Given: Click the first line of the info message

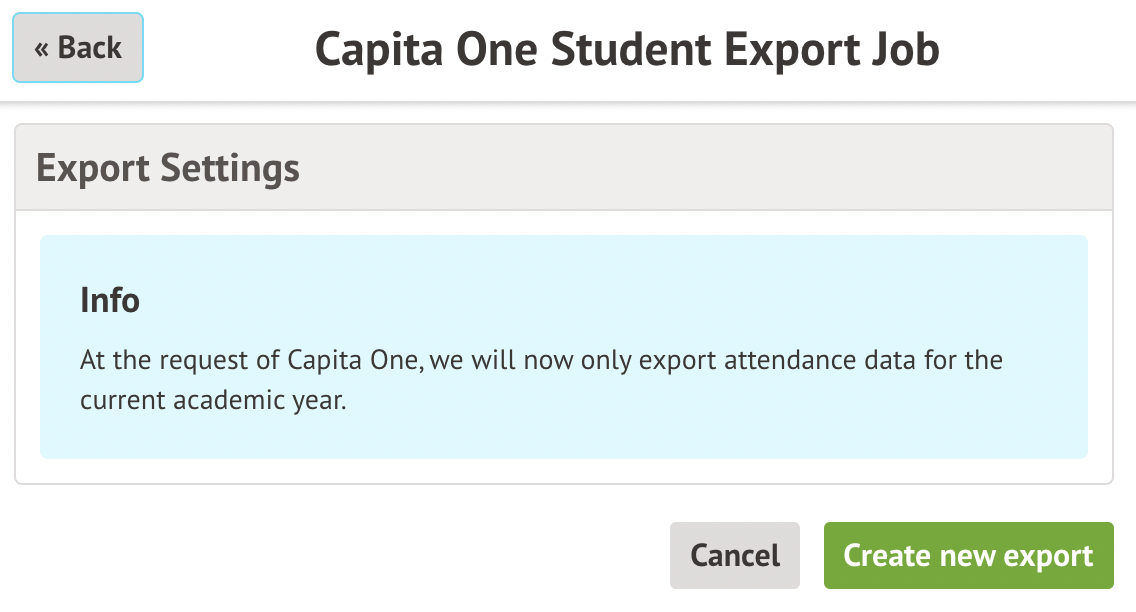Looking at the screenshot, I should (541, 359).
